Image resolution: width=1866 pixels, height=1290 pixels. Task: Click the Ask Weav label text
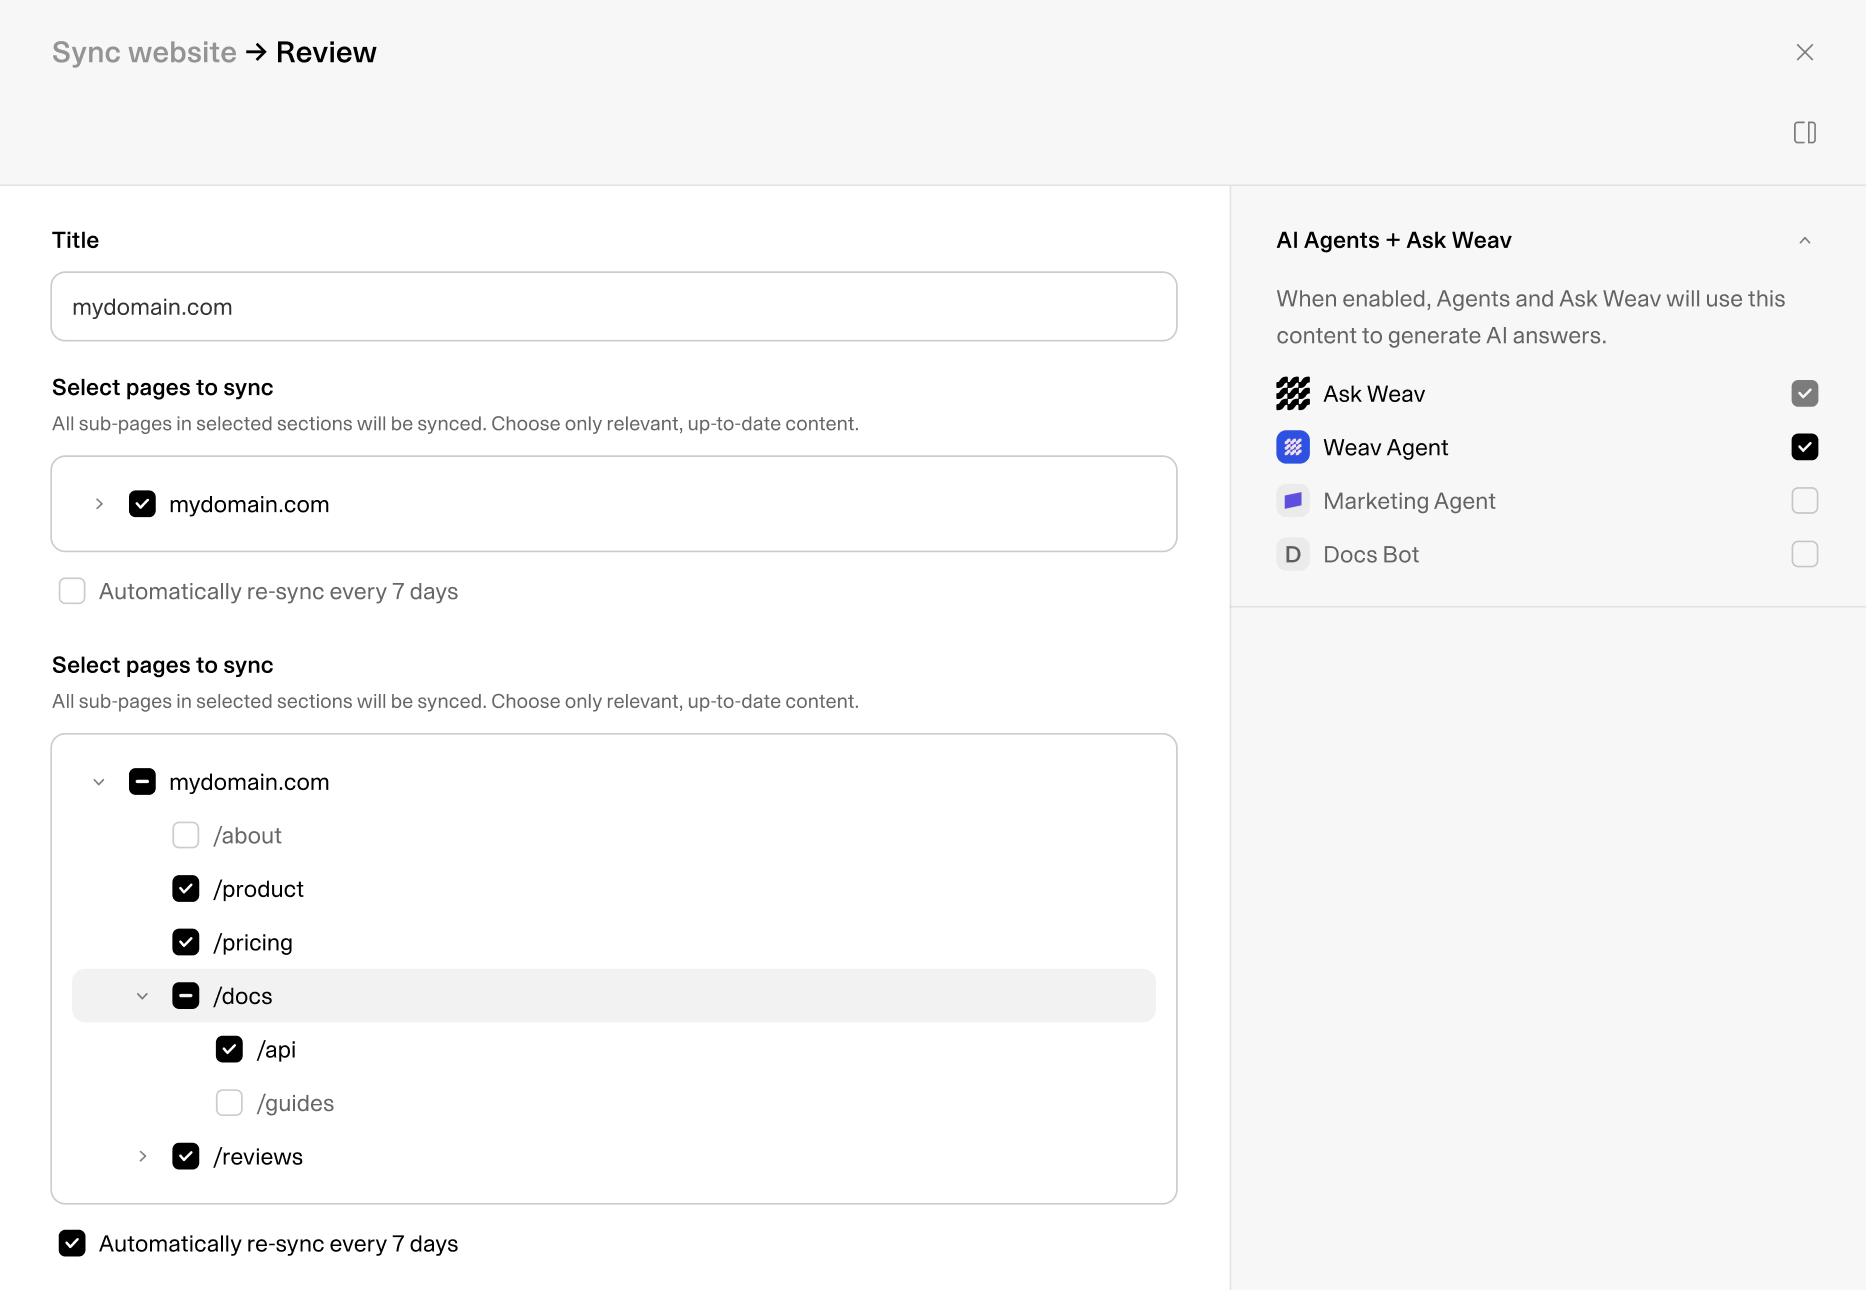pyautogui.click(x=1374, y=394)
